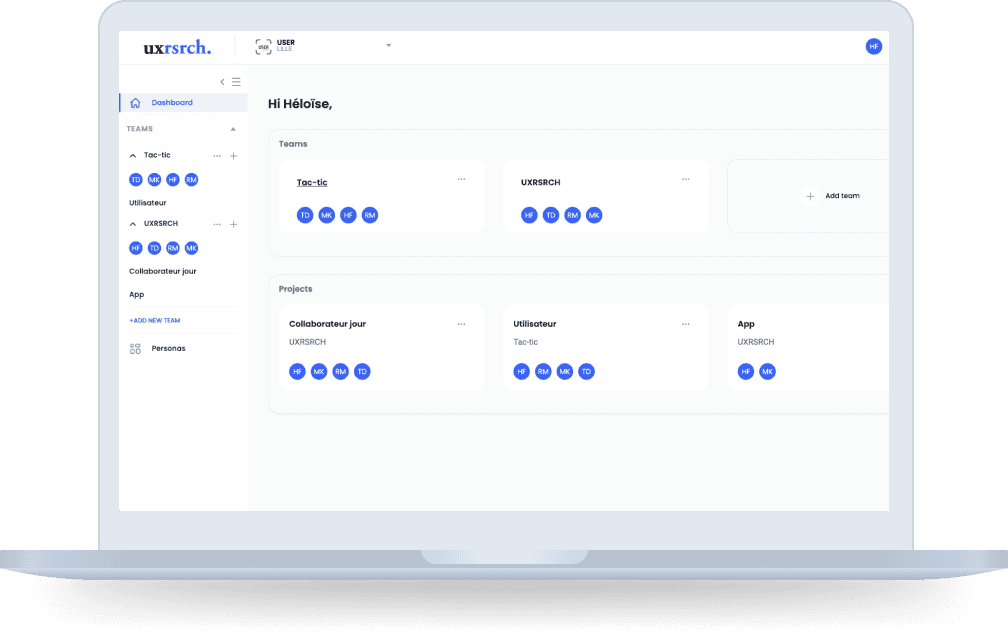Open options menu for Tac-tic team
The width and height of the screenshot is (1008, 635).
coord(216,155)
